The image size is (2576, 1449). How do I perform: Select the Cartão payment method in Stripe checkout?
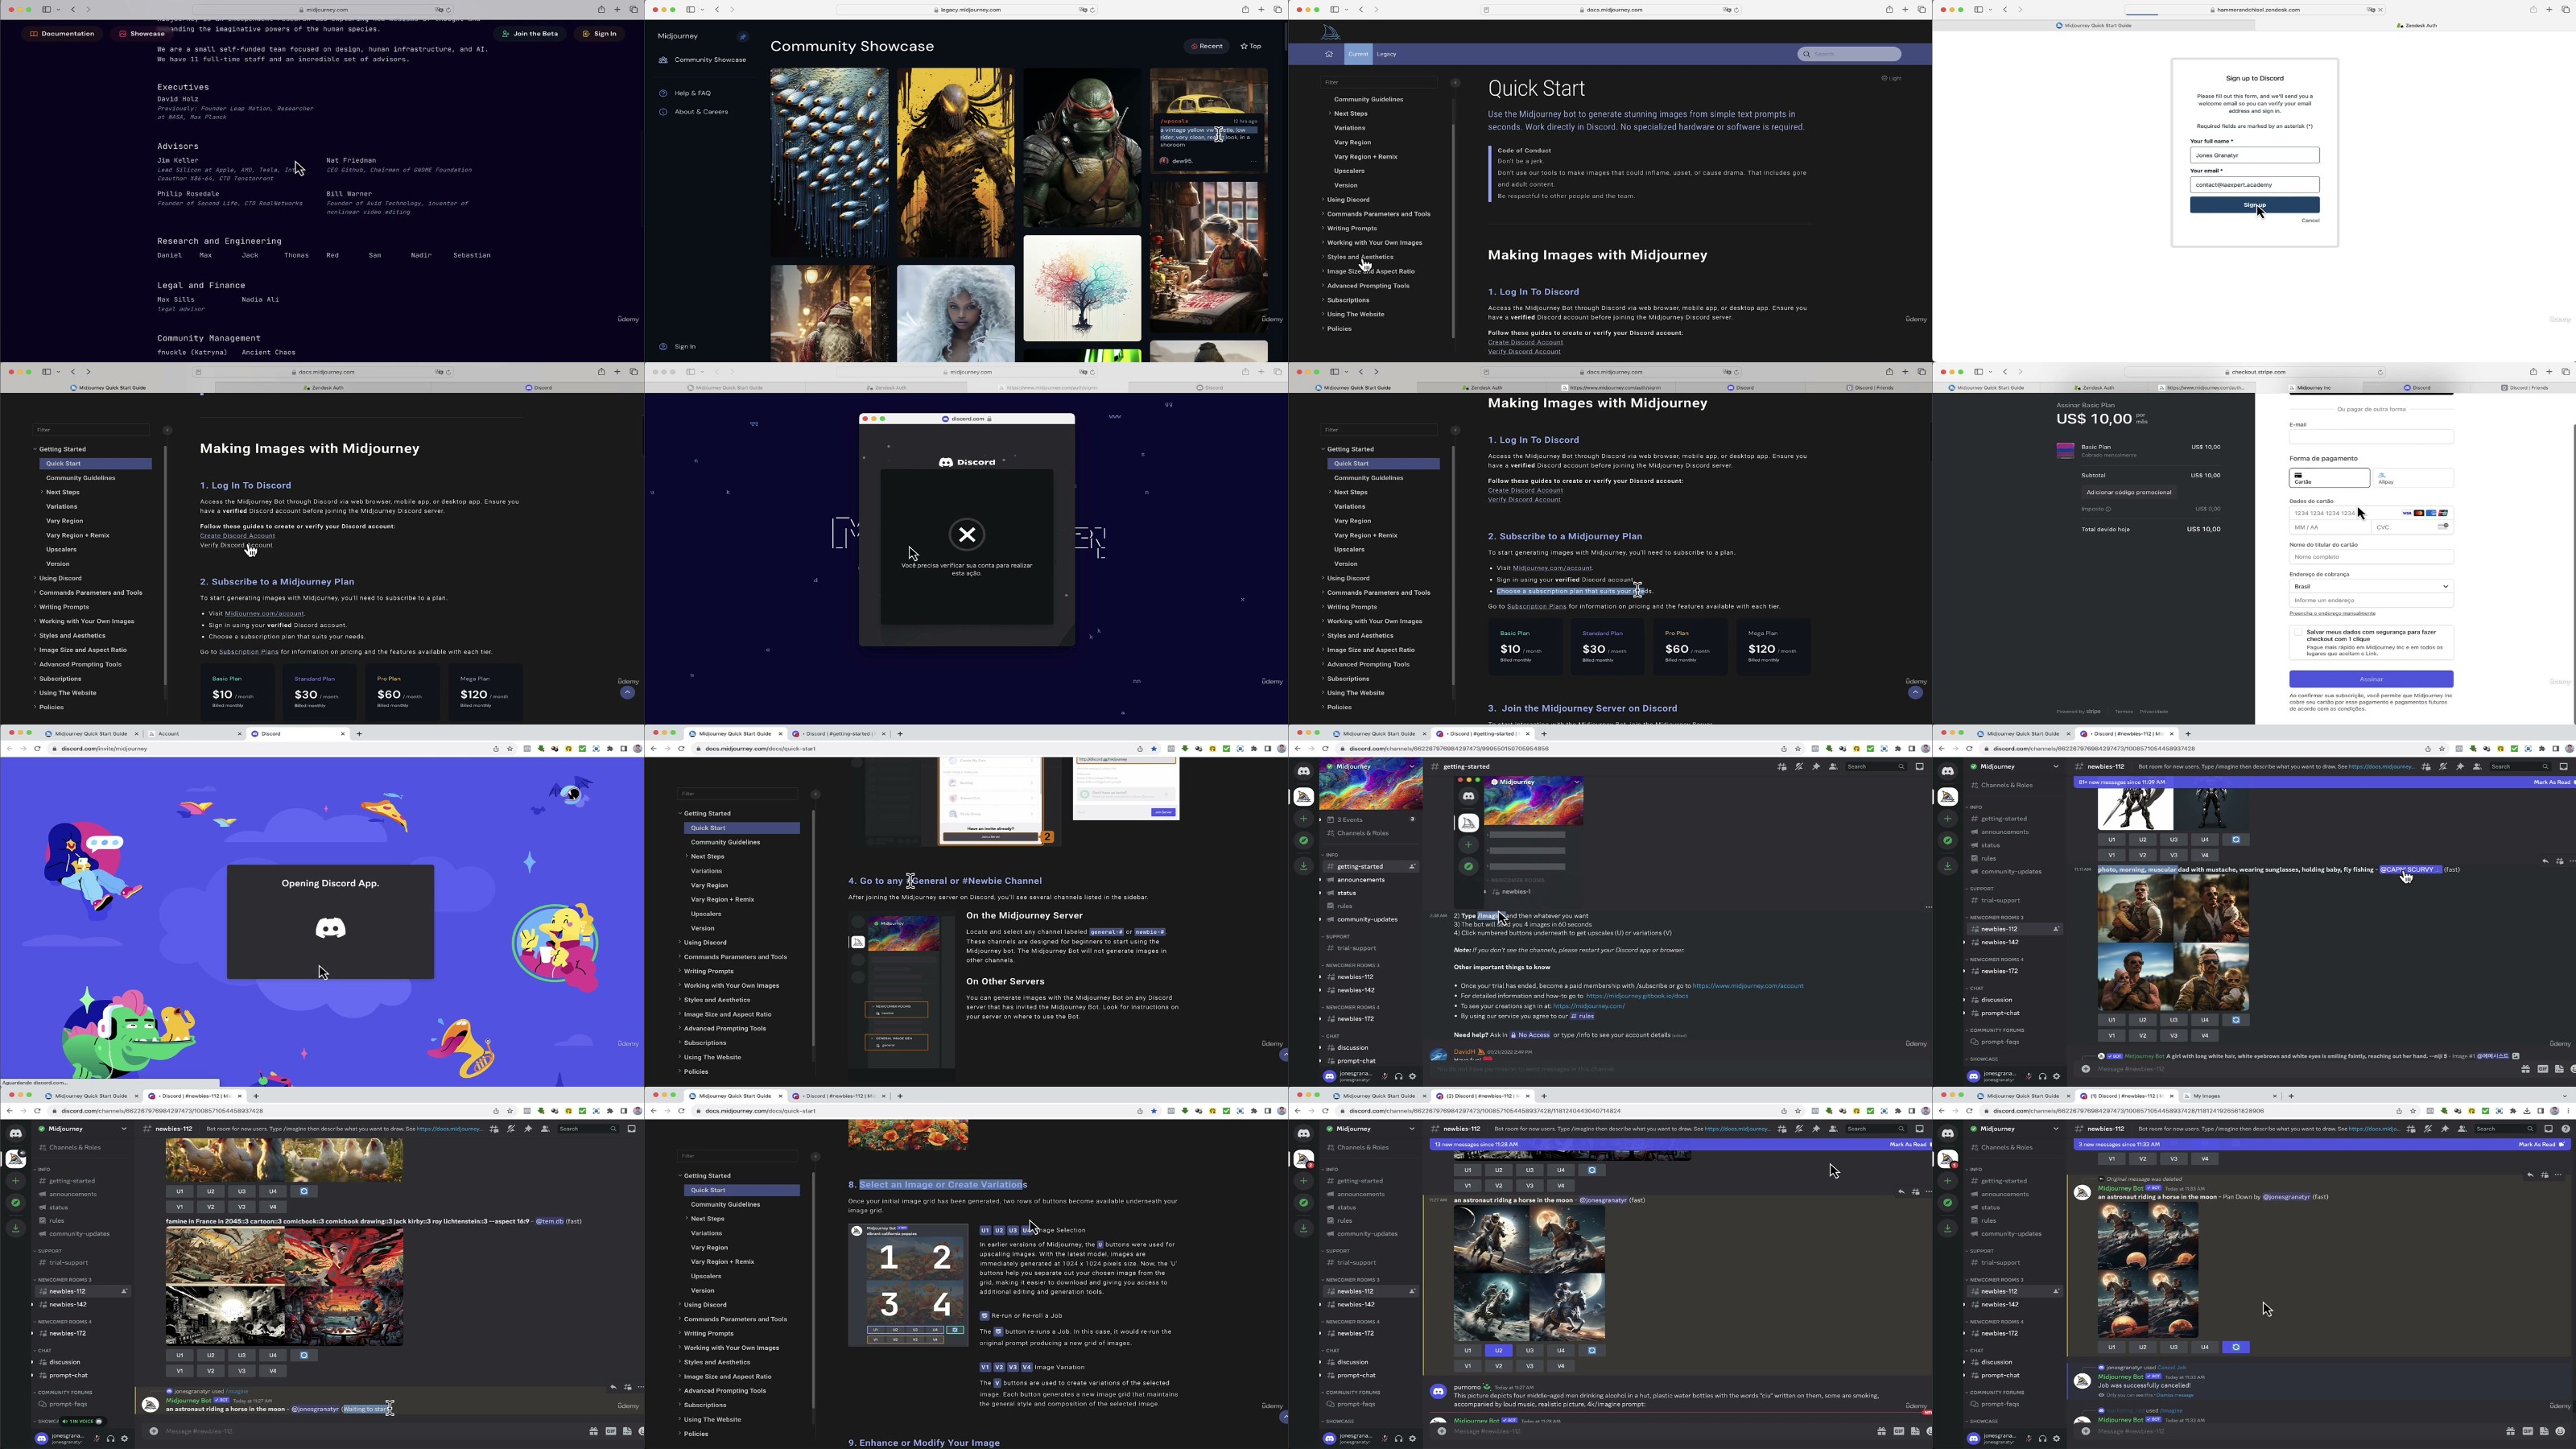[x=2329, y=478]
